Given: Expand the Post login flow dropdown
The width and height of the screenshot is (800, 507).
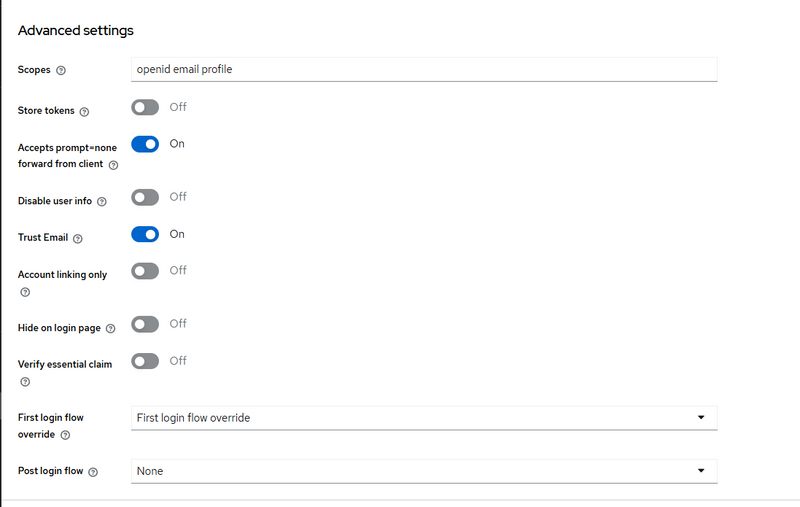Looking at the screenshot, I should [x=424, y=470].
